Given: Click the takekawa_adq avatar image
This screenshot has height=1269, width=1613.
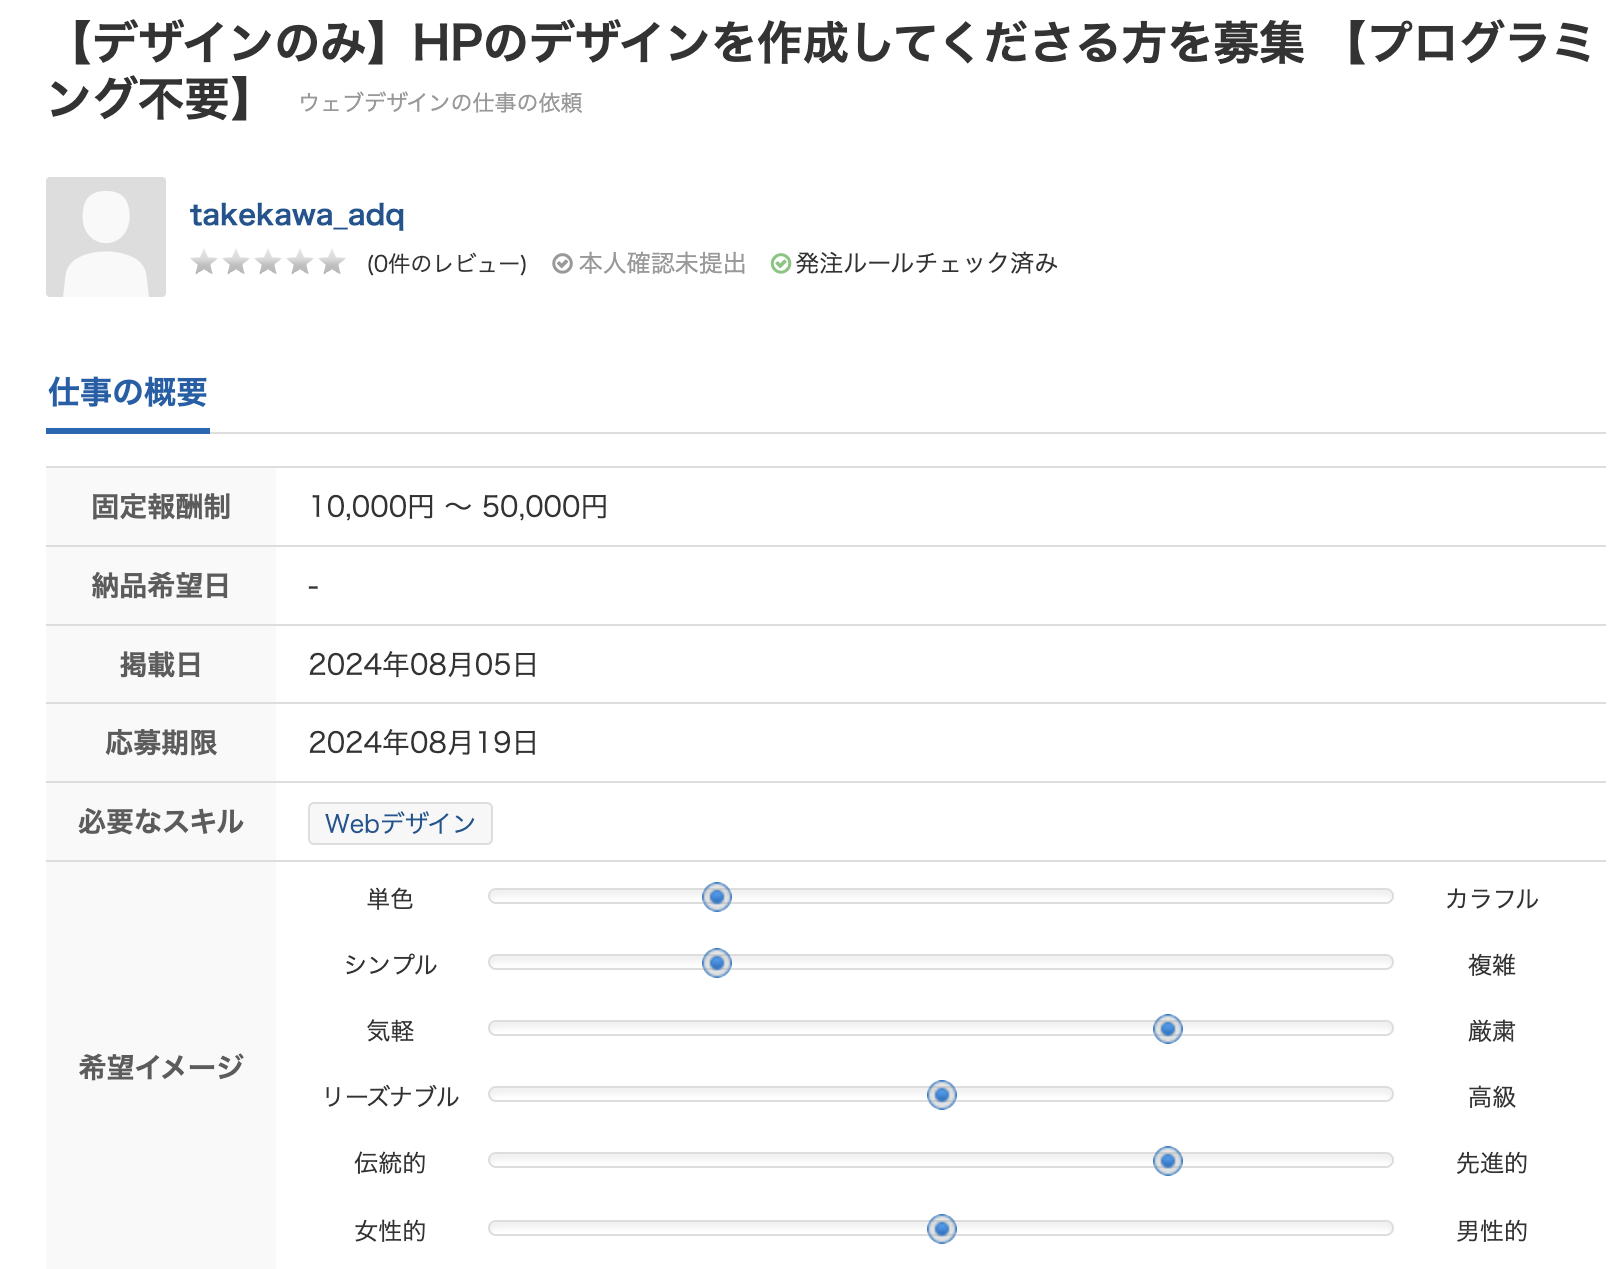Looking at the screenshot, I should [x=106, y=237].
